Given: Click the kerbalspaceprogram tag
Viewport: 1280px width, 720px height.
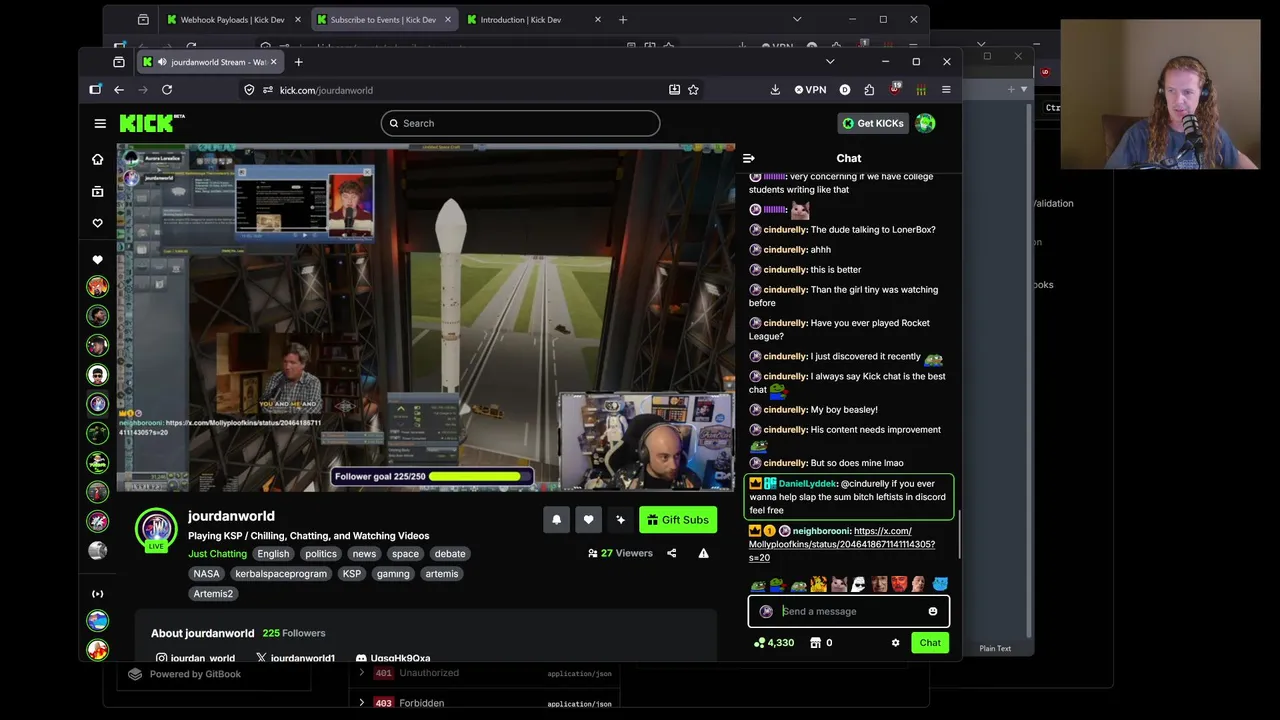Looking at the screenshot, I should [x=281, y=574].
